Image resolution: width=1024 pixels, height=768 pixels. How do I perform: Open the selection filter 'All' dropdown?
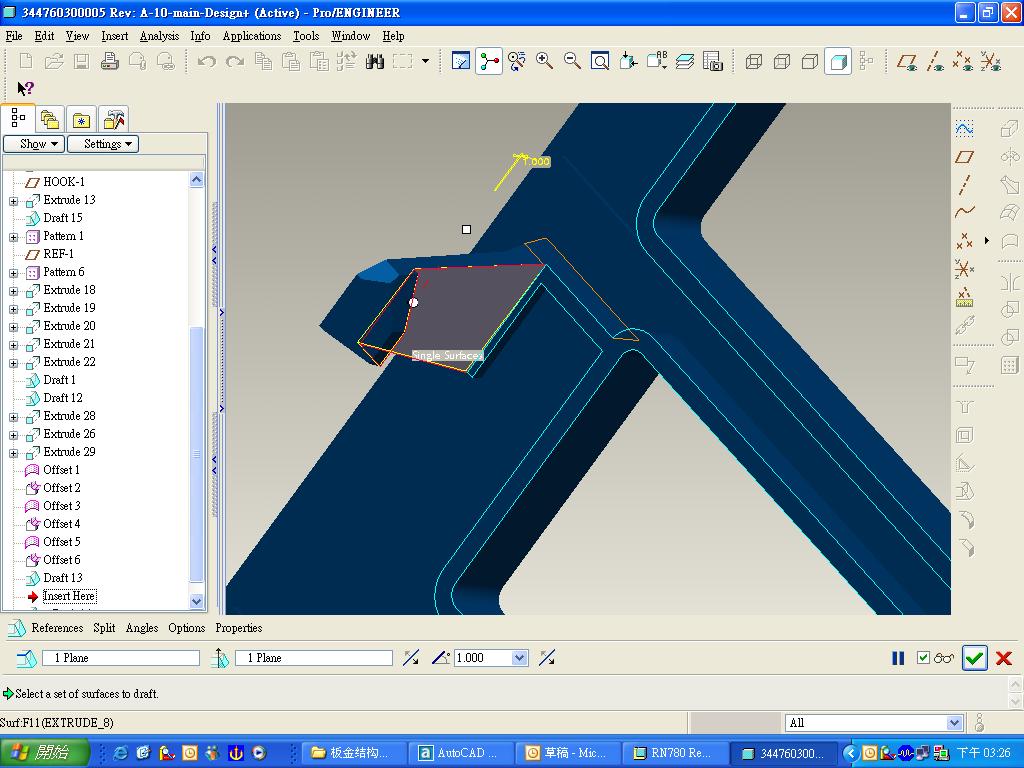click(954, 723)
